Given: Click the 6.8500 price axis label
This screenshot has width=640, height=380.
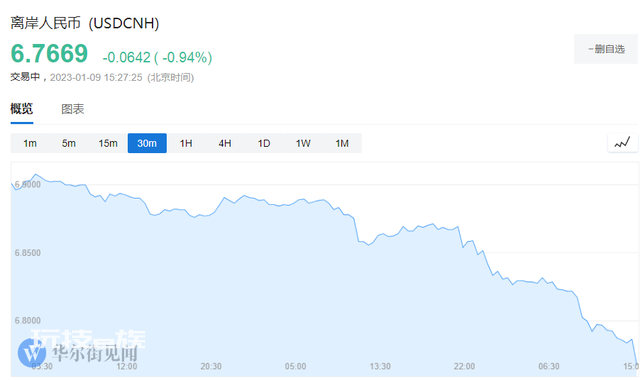Looking at the screenshot, I should click(x=28, y=253).
